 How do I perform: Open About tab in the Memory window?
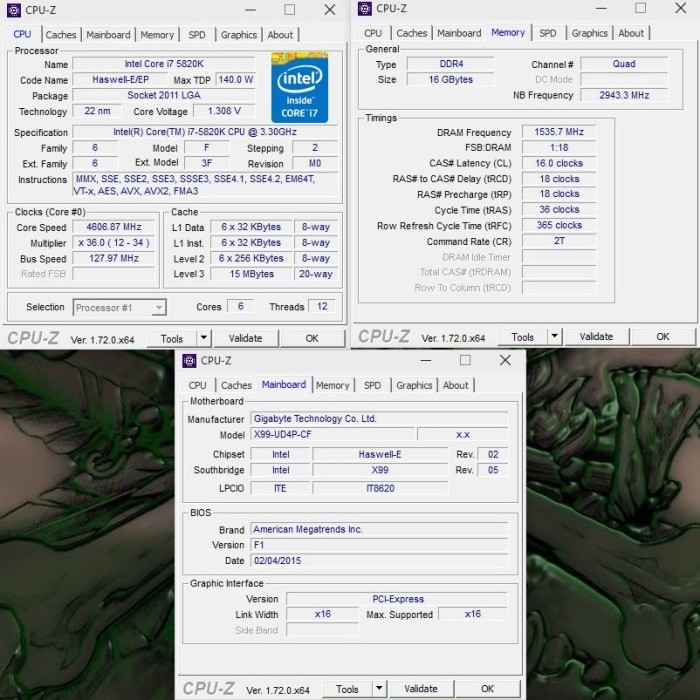click(x=631, y=33)
